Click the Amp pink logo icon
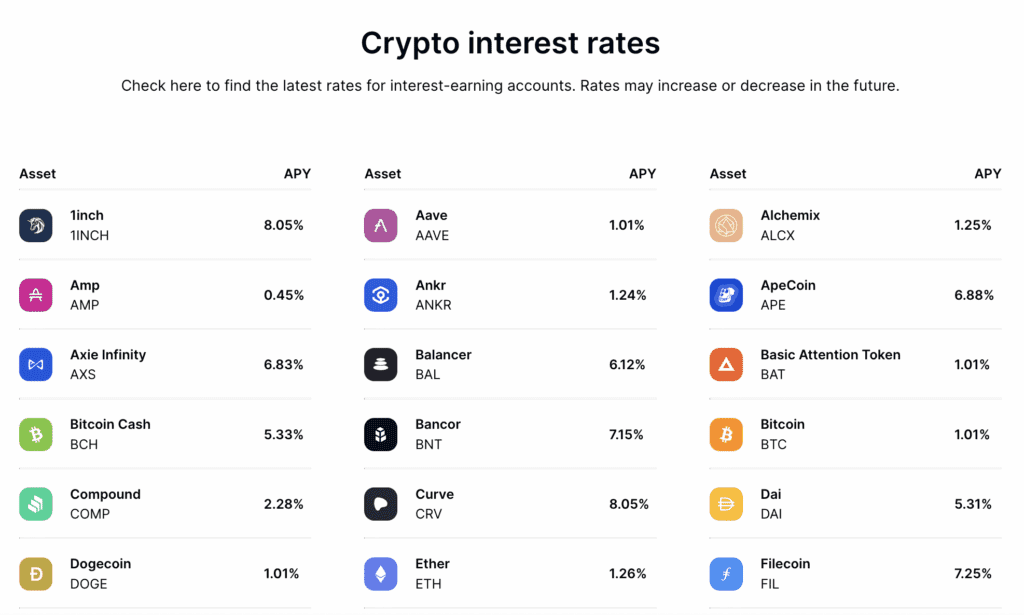The width and height of the screenshot is (1024, 615). click(x=36, y=295)
